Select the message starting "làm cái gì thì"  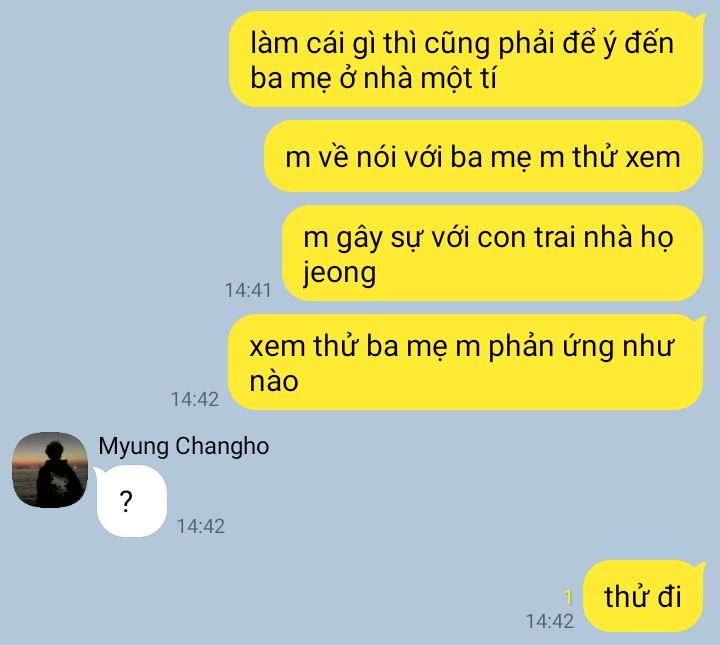point(466,59)
